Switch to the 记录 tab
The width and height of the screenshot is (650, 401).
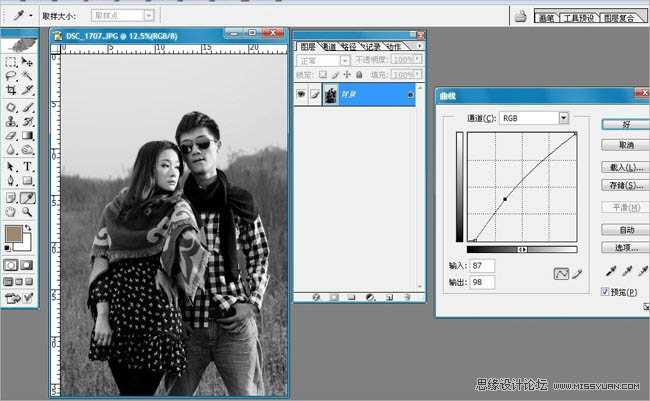pos(372,46)
